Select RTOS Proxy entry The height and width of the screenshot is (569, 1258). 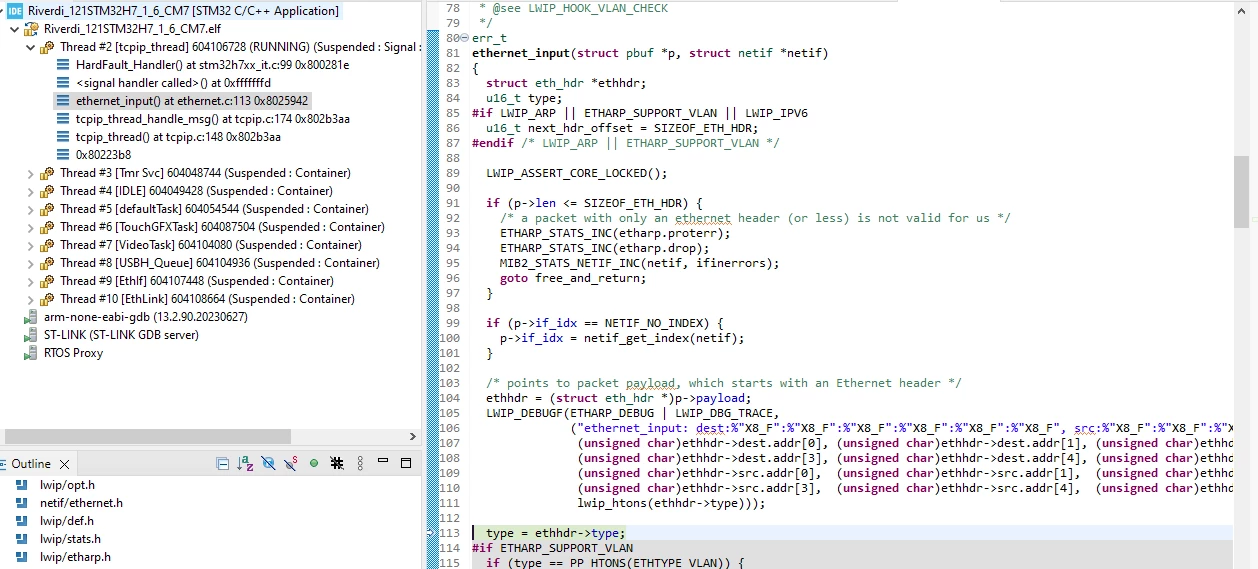(73, 353)
